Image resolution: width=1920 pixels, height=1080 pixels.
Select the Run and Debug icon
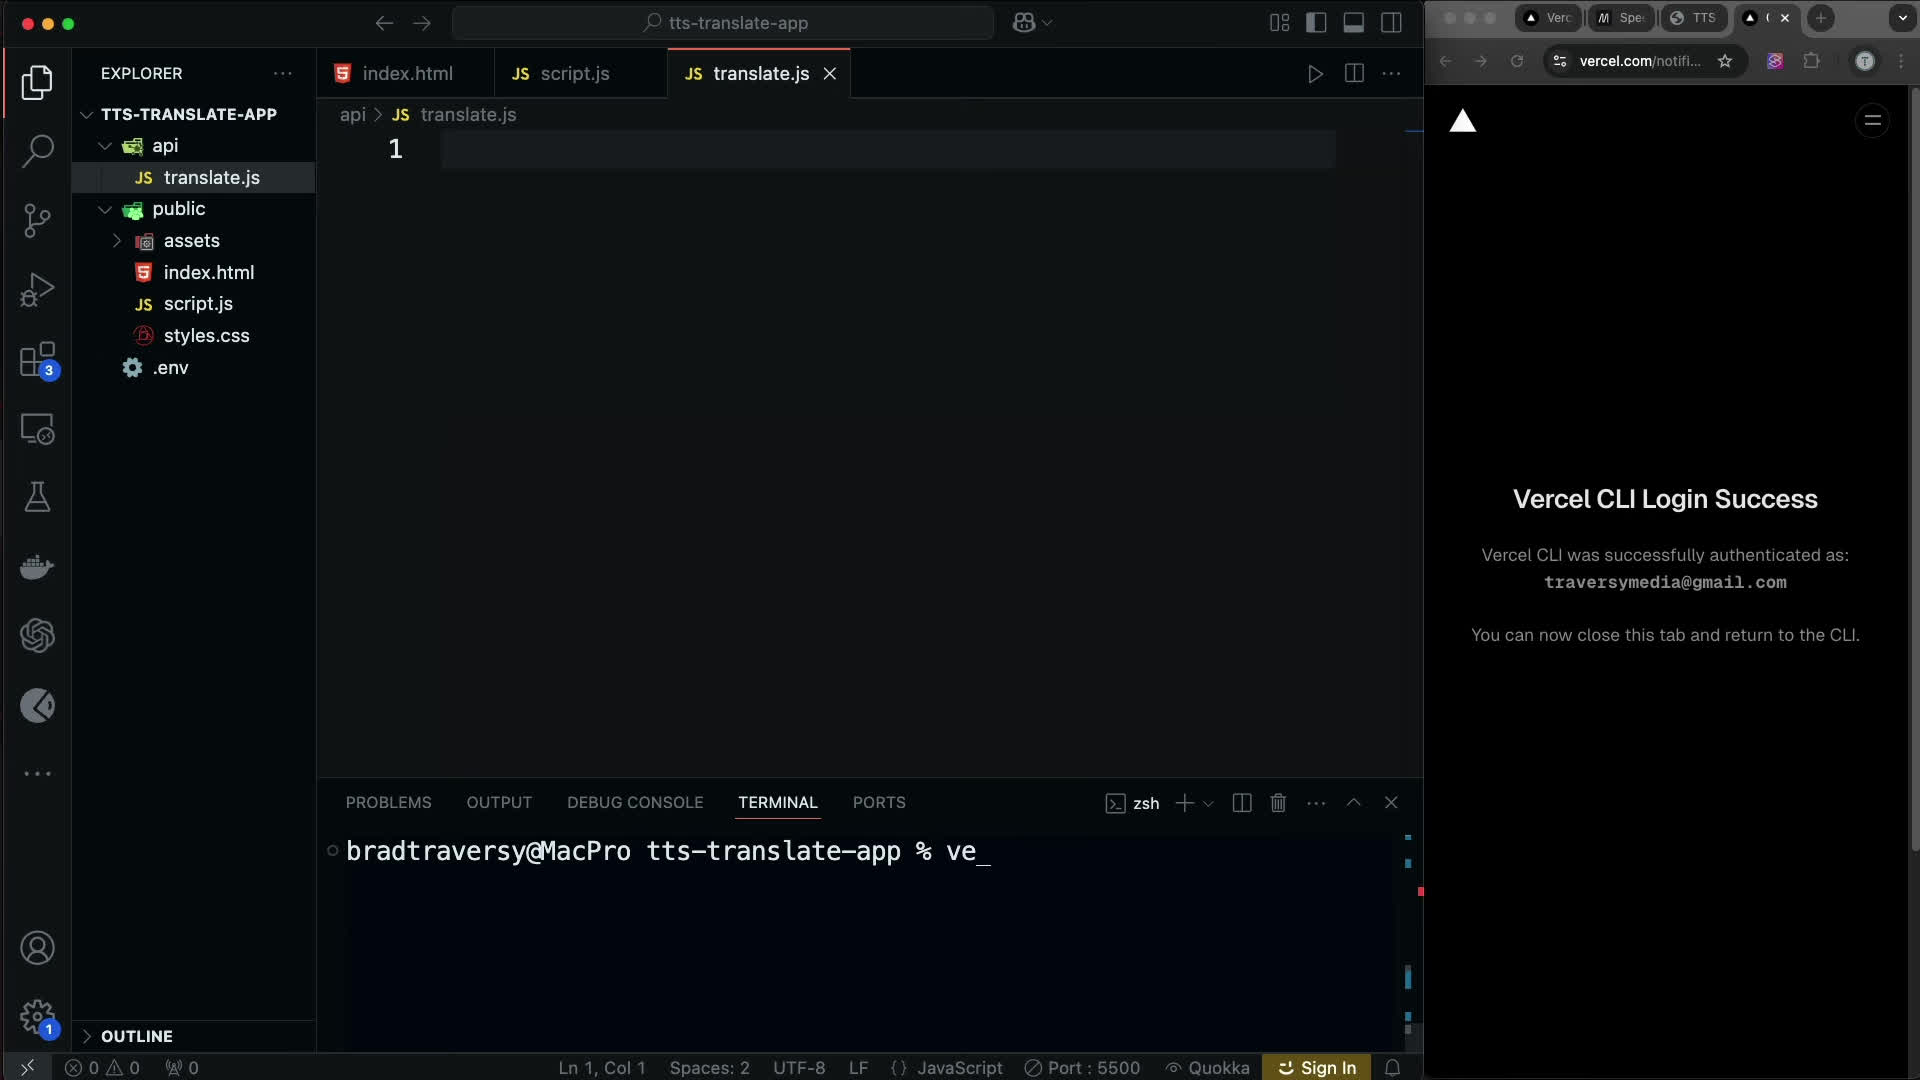pos(37,289)
